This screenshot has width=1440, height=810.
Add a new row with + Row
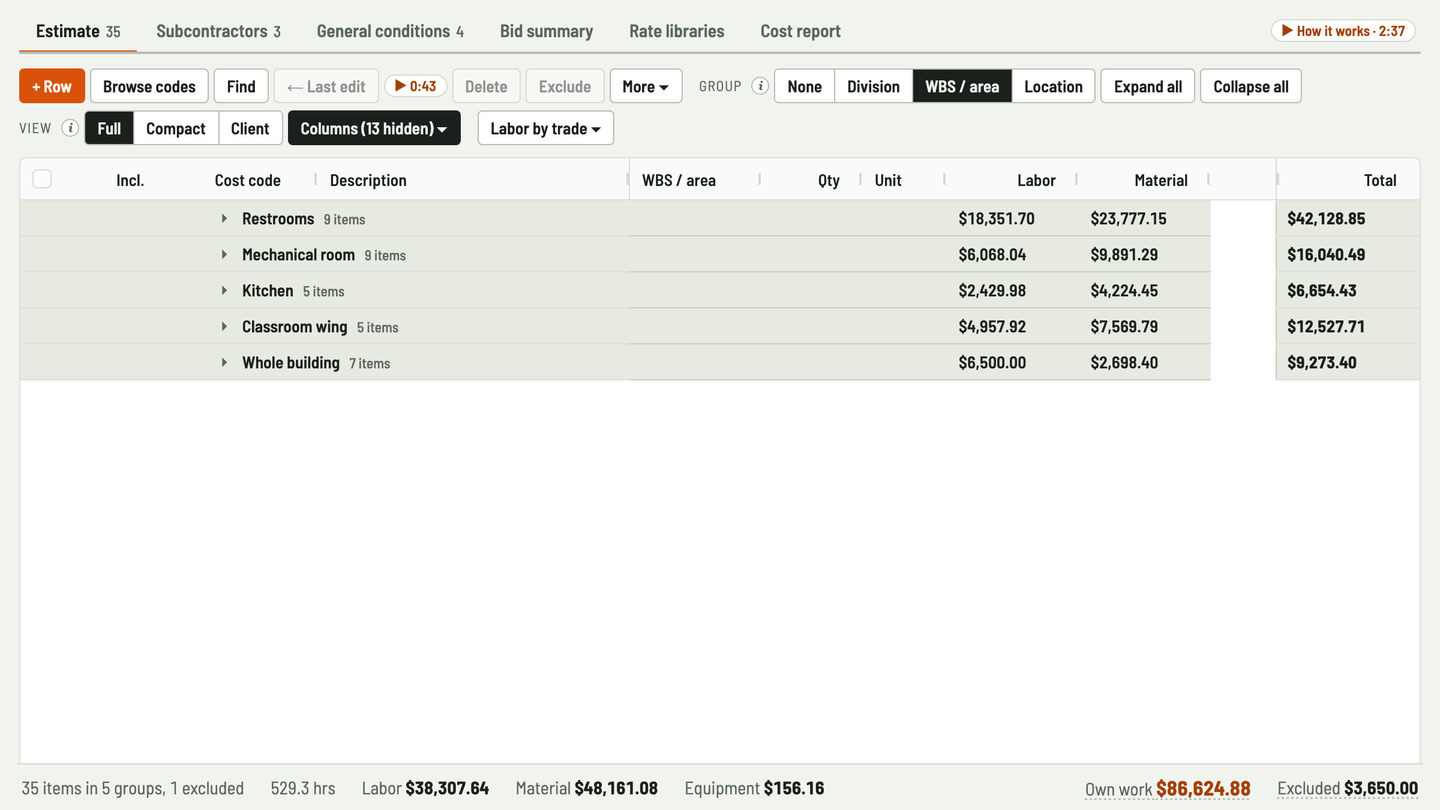point(52,86)
